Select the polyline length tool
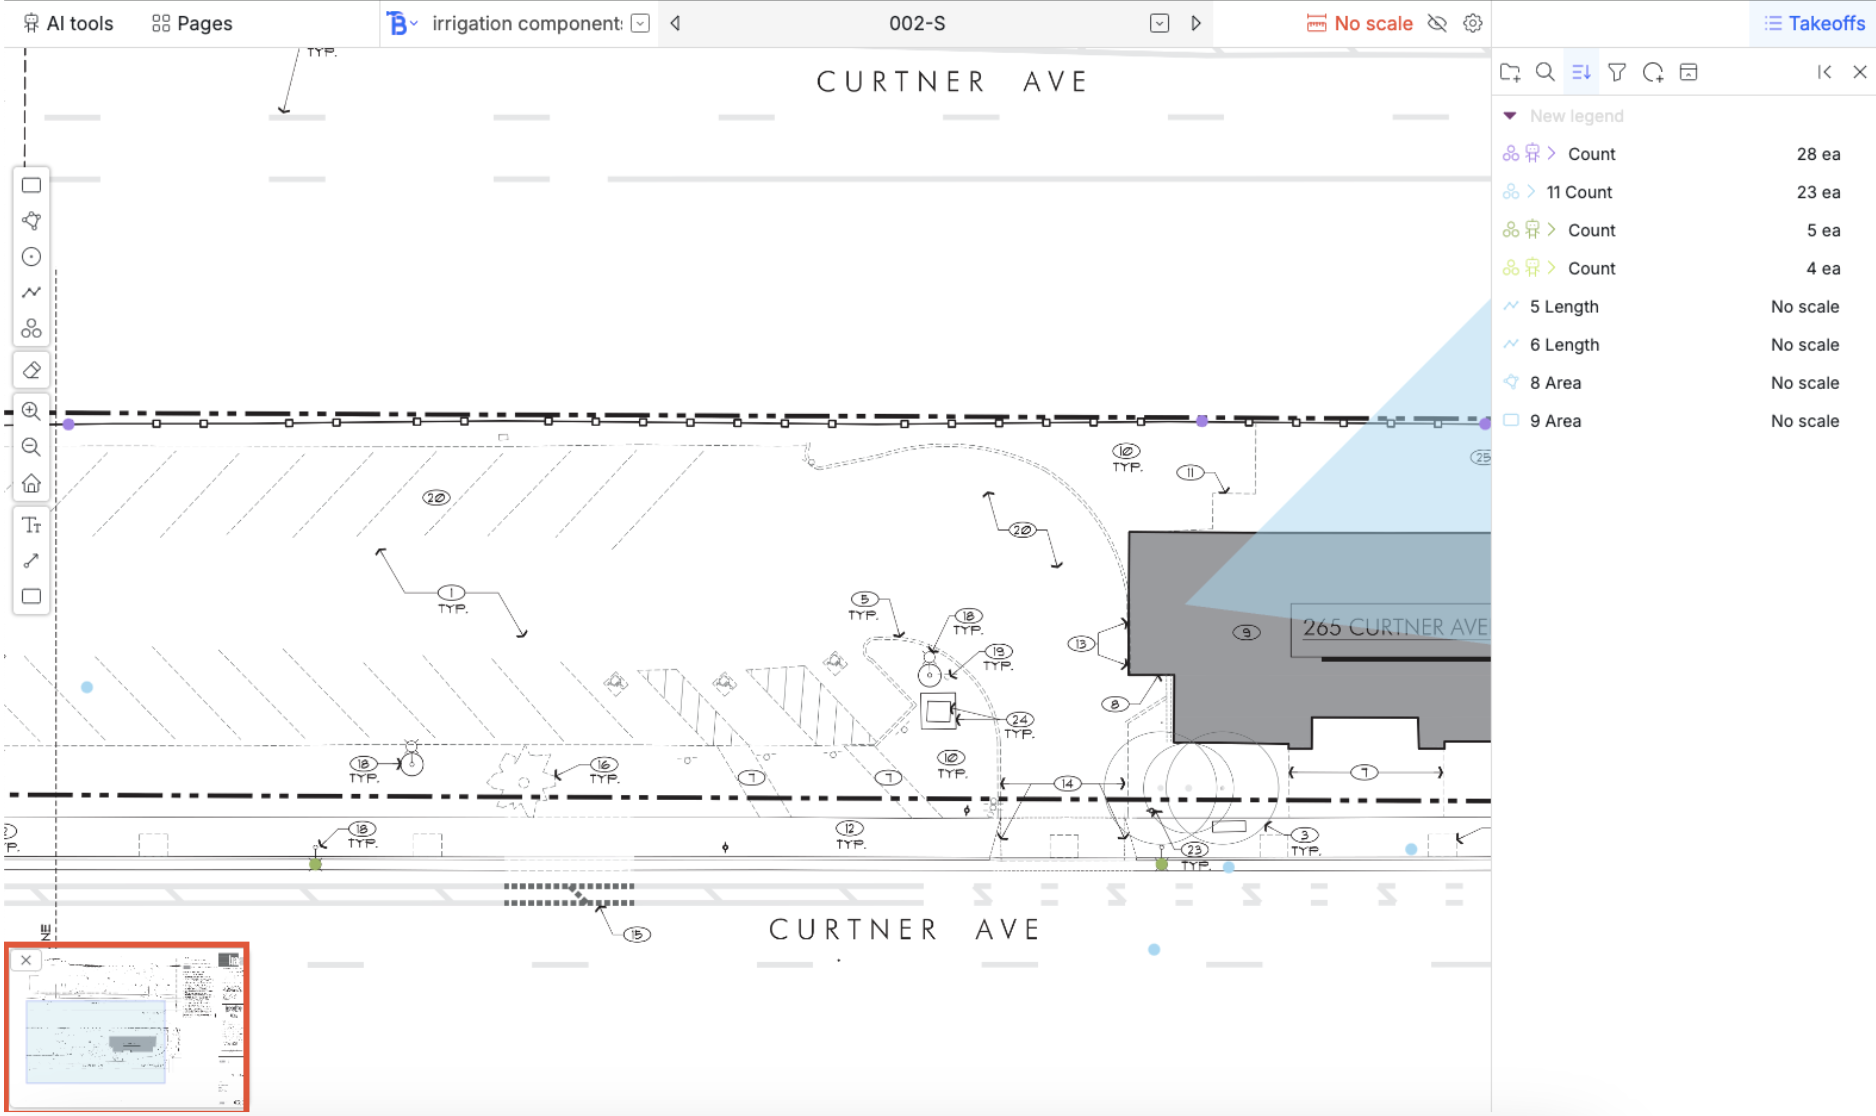The width and height of the screenshot is (1876, 1116). click(x=32, y=292)
